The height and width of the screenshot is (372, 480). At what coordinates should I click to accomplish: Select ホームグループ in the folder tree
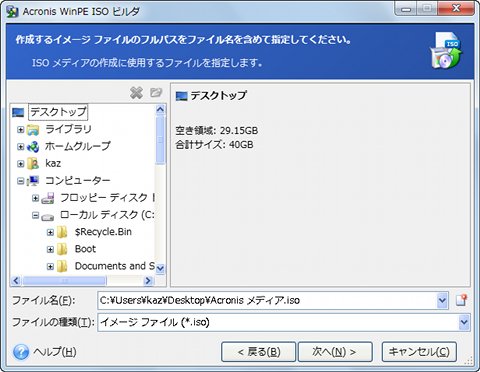click(78, 146)
